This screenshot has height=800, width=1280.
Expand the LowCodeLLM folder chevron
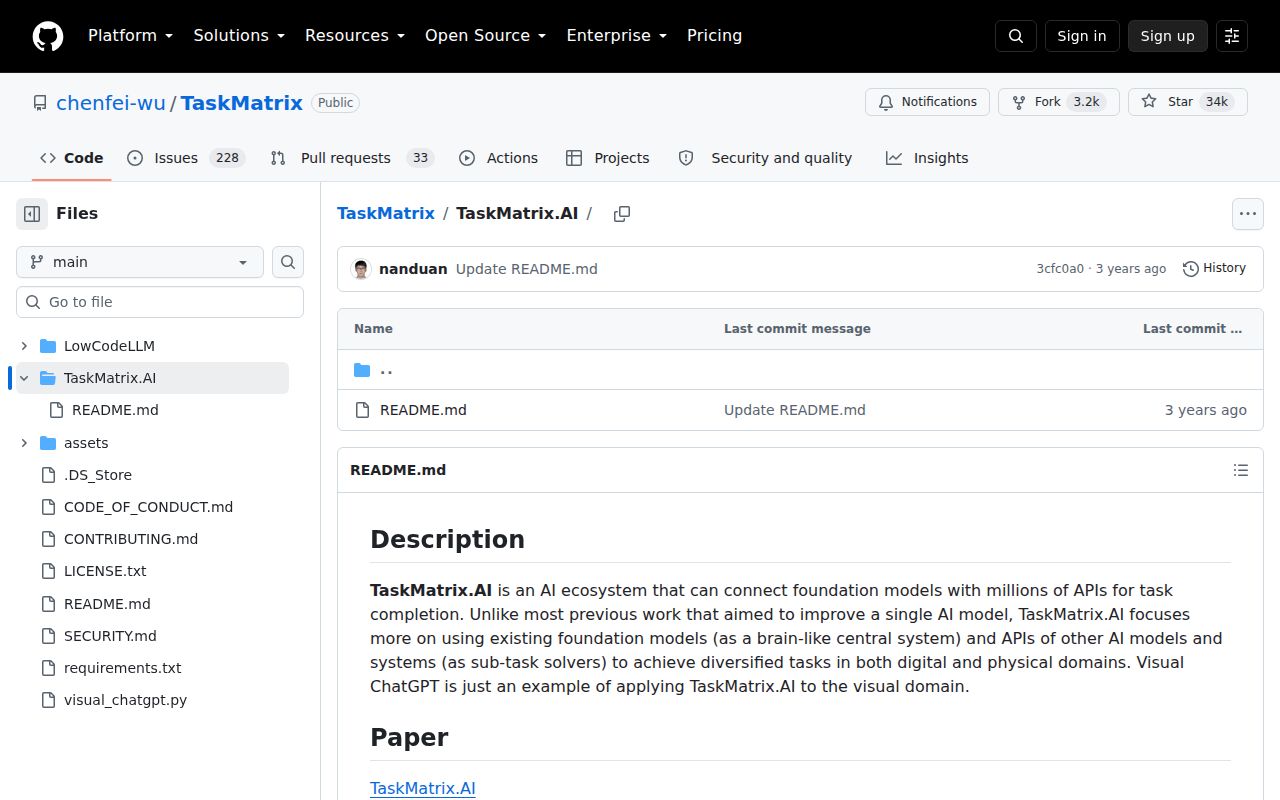24,346
